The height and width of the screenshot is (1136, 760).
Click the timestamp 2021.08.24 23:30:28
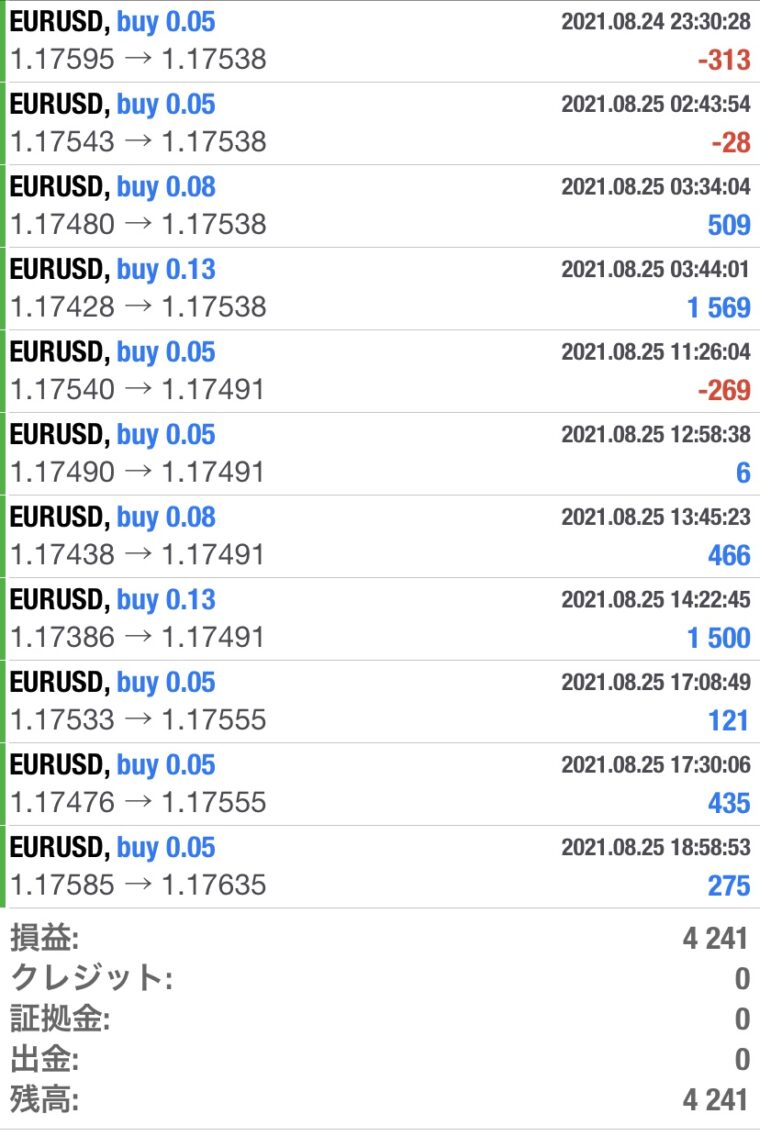pyautogui.click(x=656, y=22)
